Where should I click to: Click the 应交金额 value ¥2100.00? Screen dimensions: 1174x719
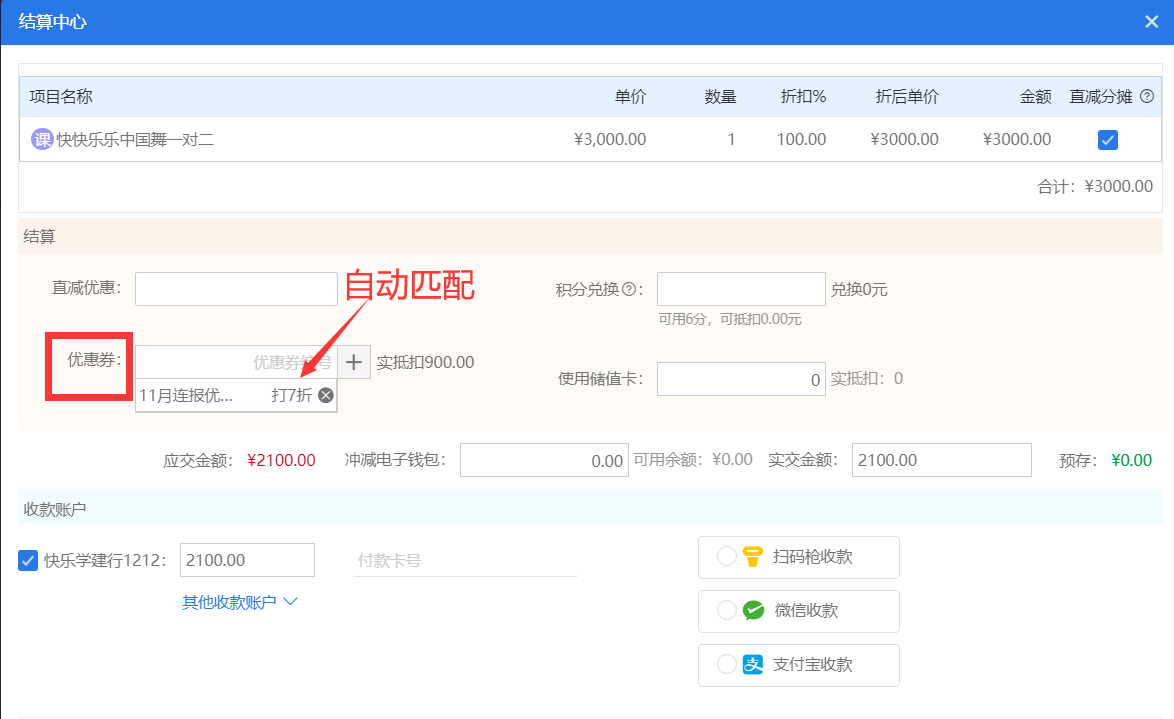pos(282,460)
